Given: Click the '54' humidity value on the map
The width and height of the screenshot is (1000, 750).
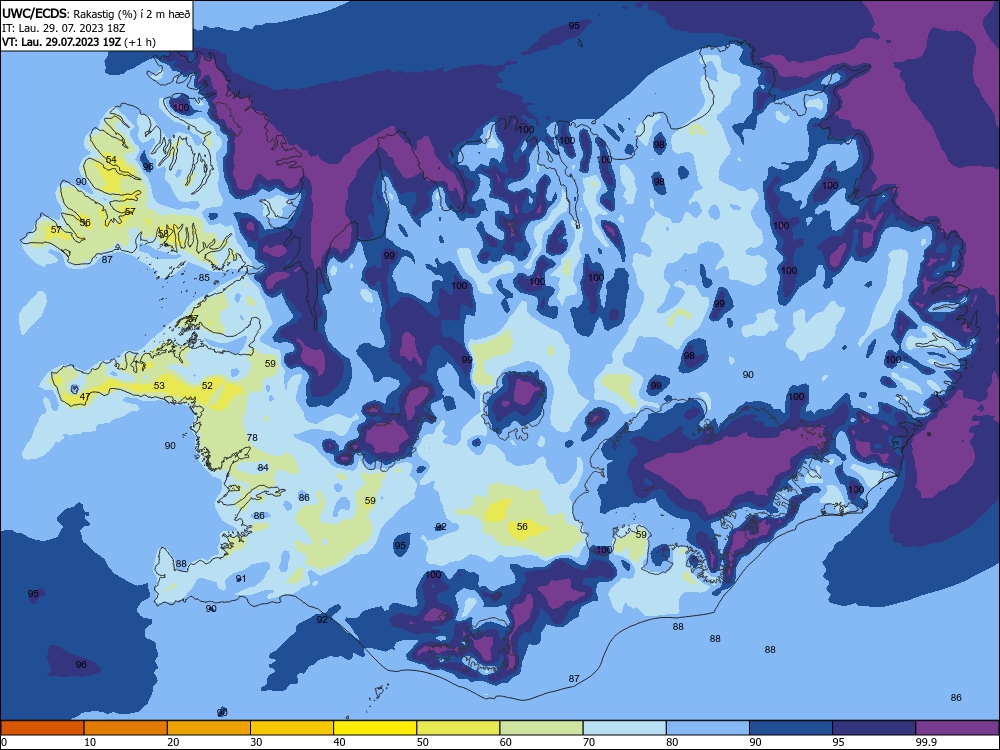Looking at the screenshot, I should pos(111,159).
